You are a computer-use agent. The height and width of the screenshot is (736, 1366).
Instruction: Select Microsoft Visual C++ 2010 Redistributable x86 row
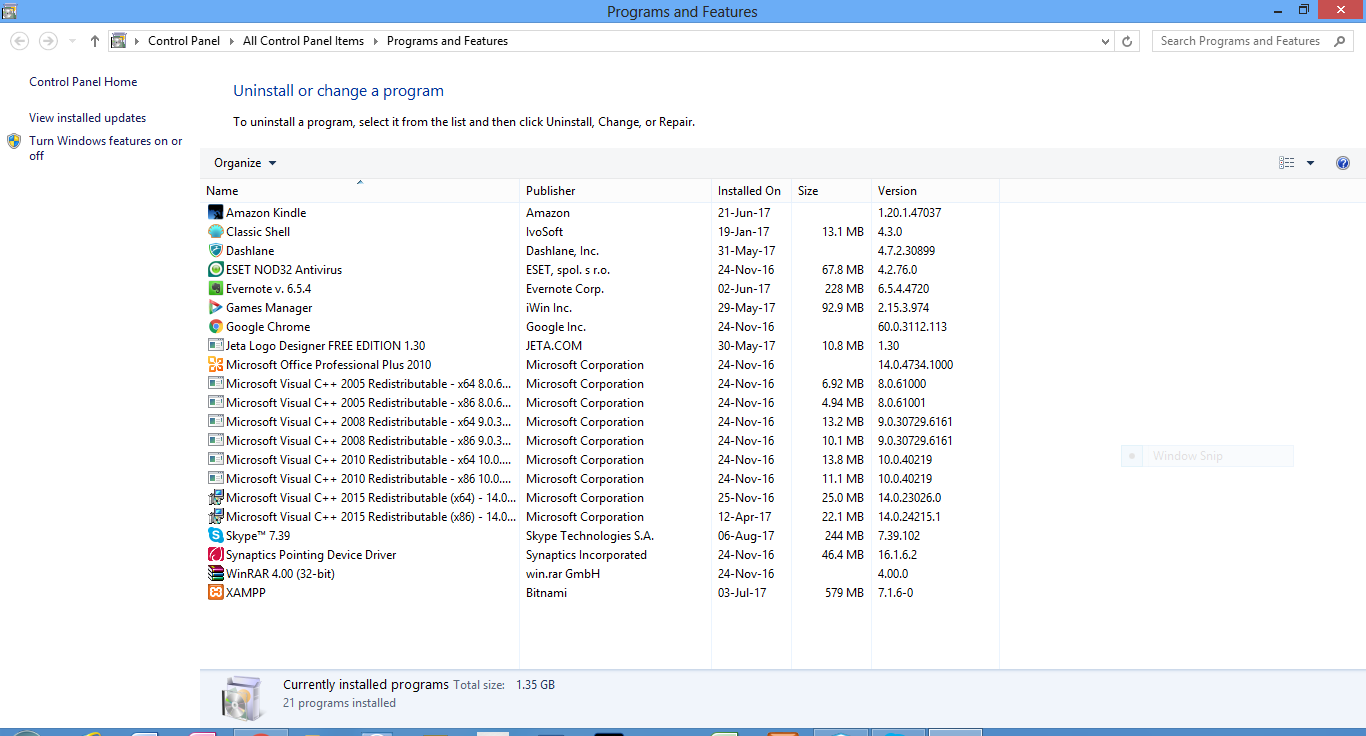coord(600,478)
